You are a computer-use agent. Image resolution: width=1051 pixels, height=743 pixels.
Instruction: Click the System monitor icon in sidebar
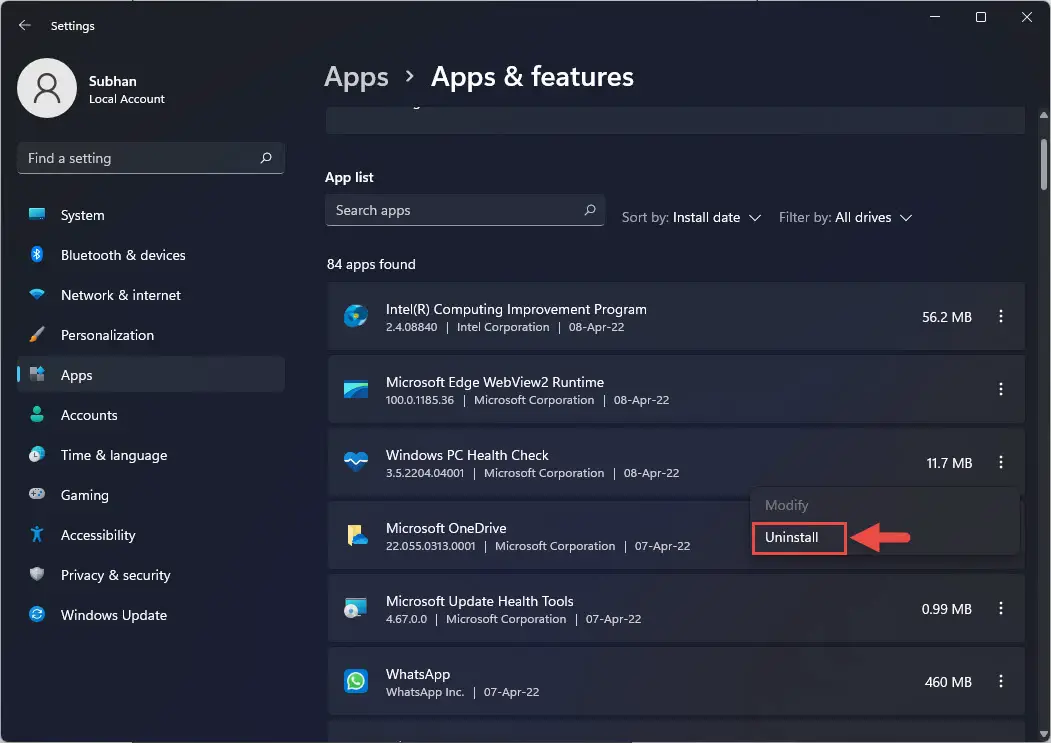pos(37,215)
